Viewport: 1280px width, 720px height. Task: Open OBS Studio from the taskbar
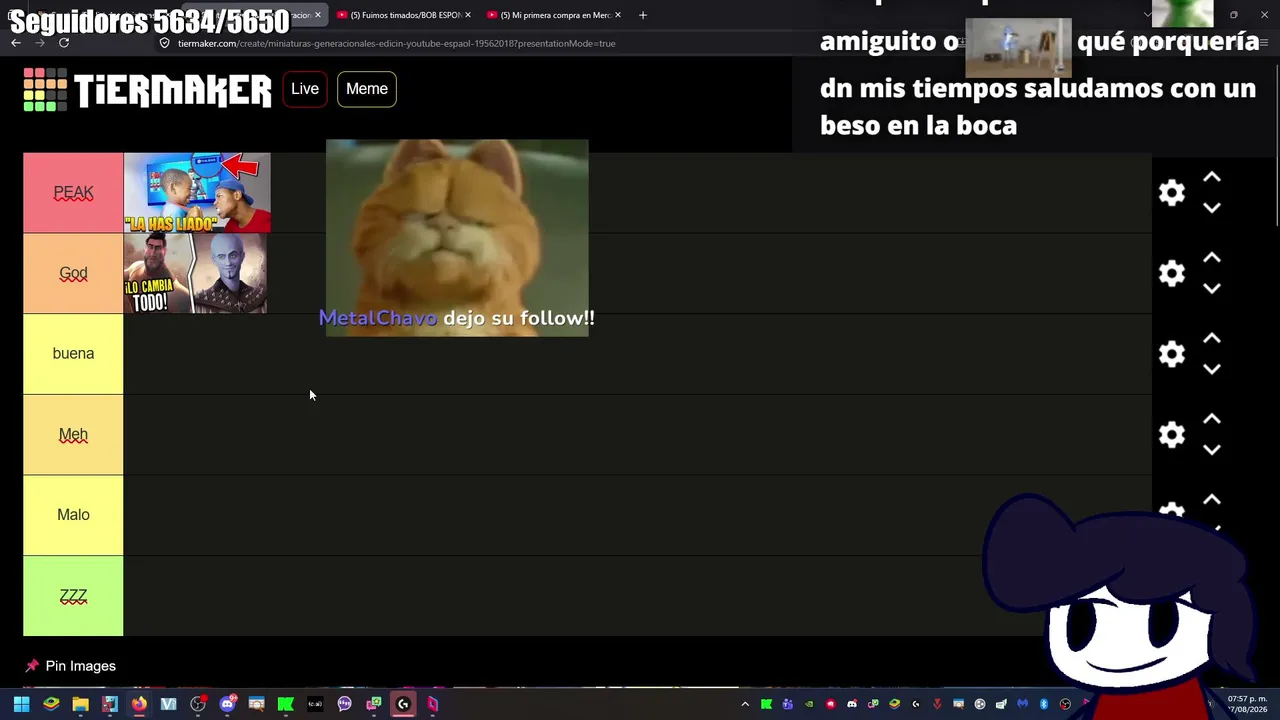(198, 704)
